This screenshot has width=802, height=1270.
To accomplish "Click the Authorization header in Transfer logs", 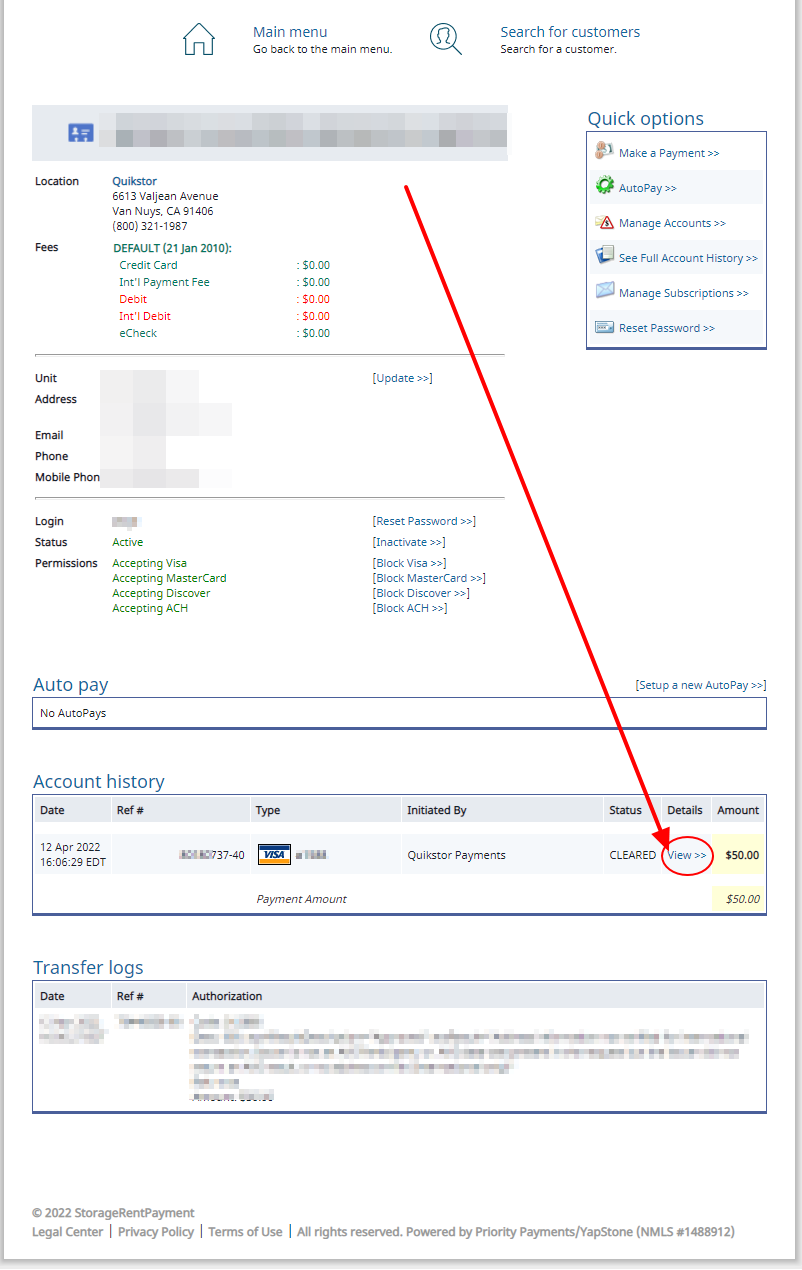I will click(227, 996).
